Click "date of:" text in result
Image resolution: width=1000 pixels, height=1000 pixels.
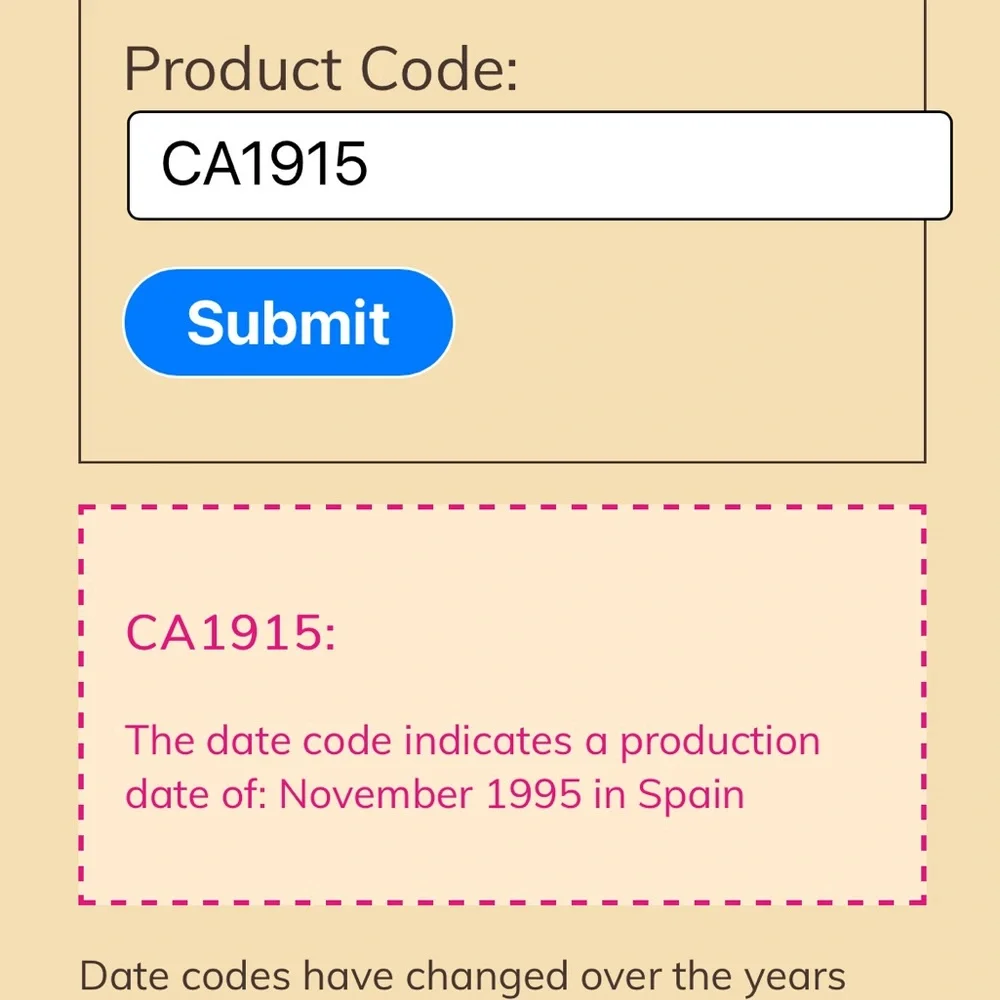click(195, 794)
